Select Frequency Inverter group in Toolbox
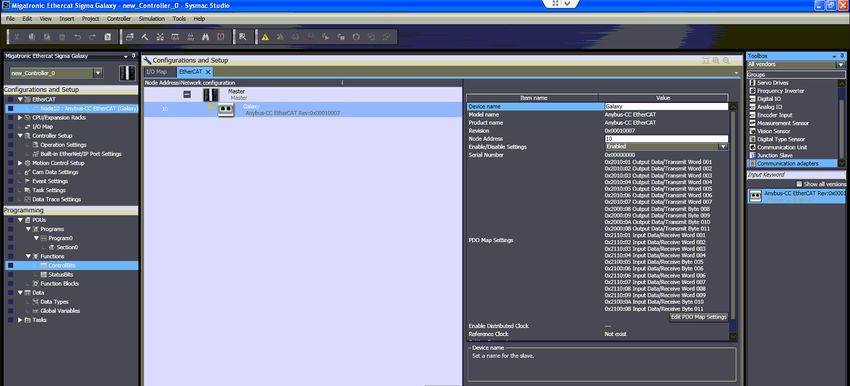 click(781, 91)
